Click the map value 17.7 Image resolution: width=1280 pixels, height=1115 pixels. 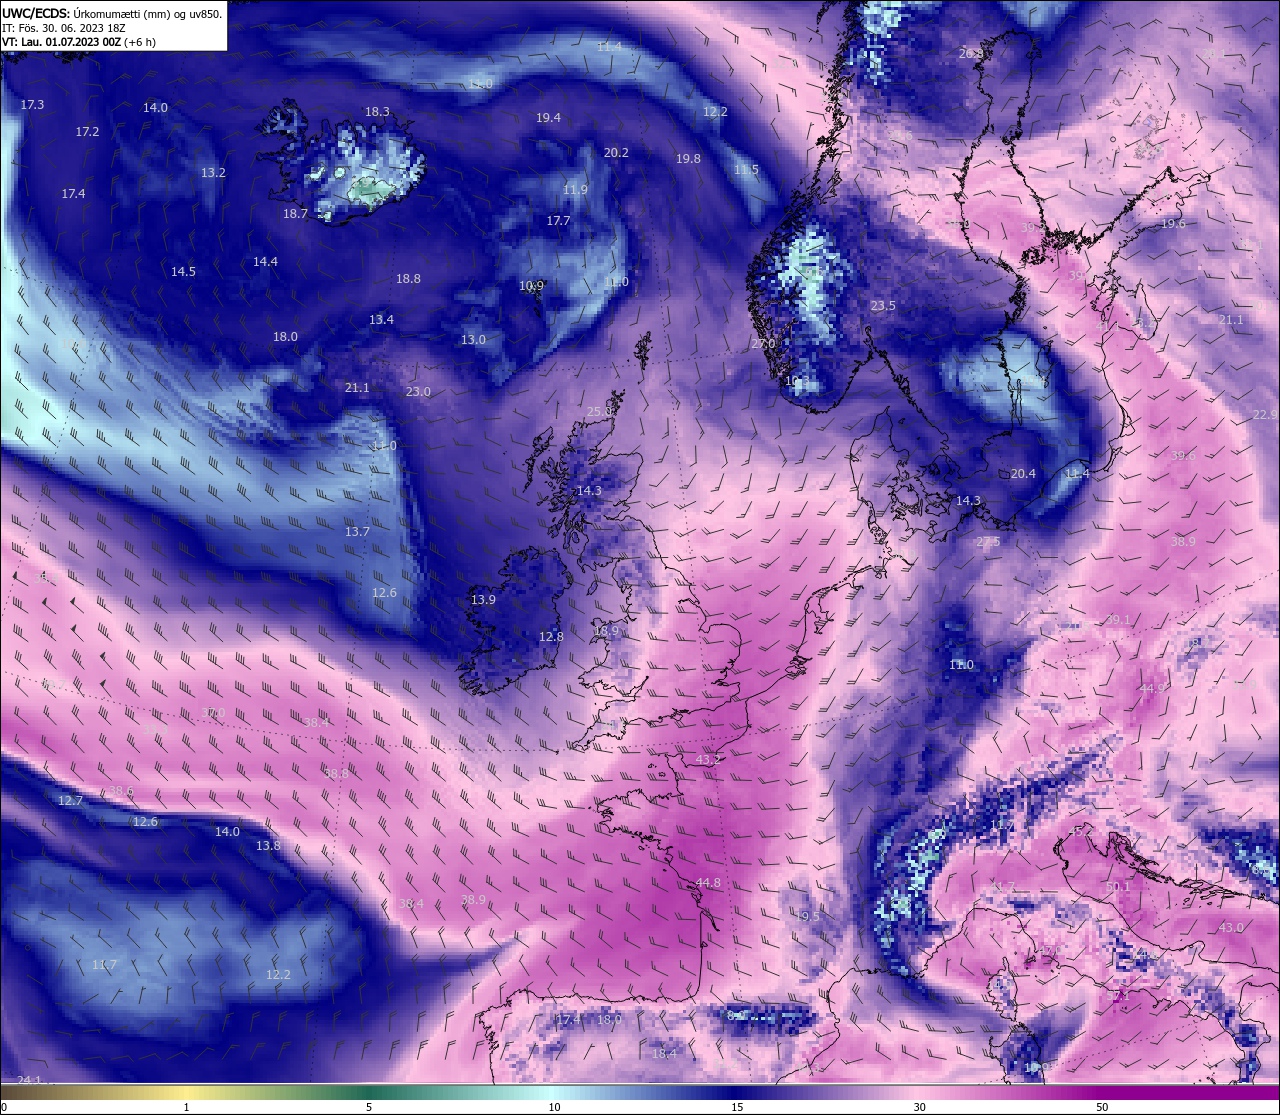[x=558, y=221]
